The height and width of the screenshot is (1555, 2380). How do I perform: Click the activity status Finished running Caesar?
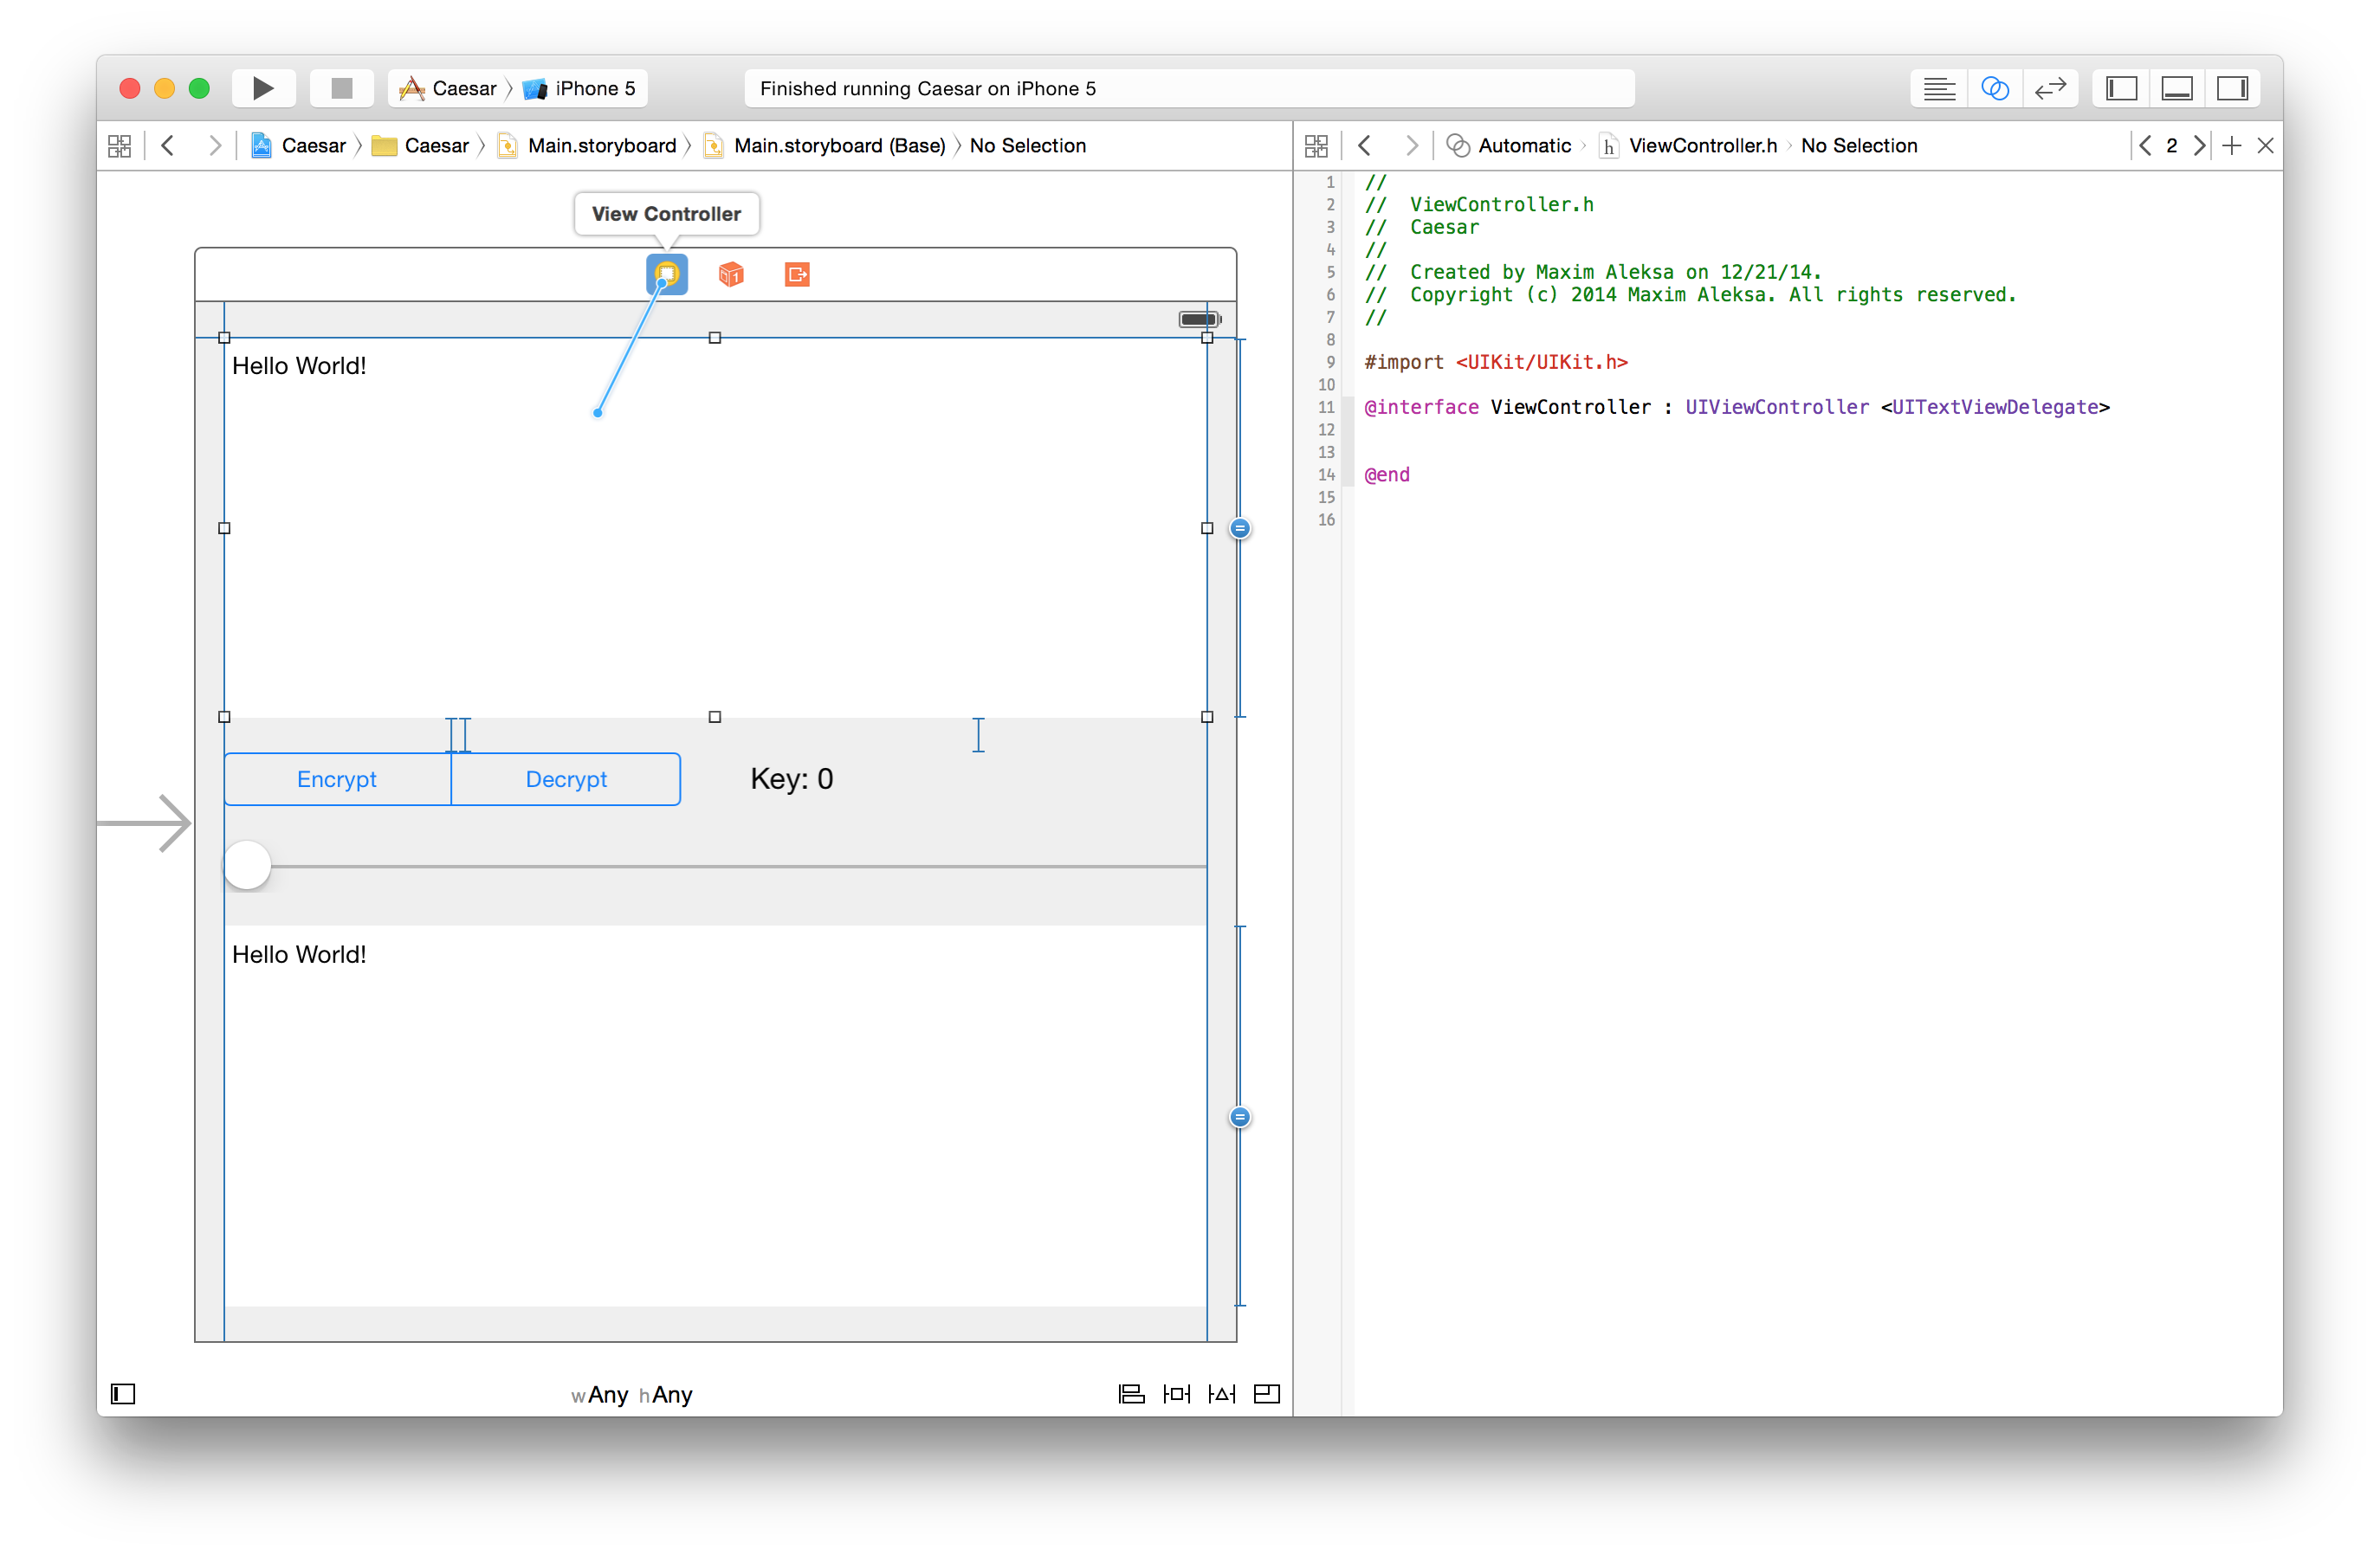[x=1189, y=88]
